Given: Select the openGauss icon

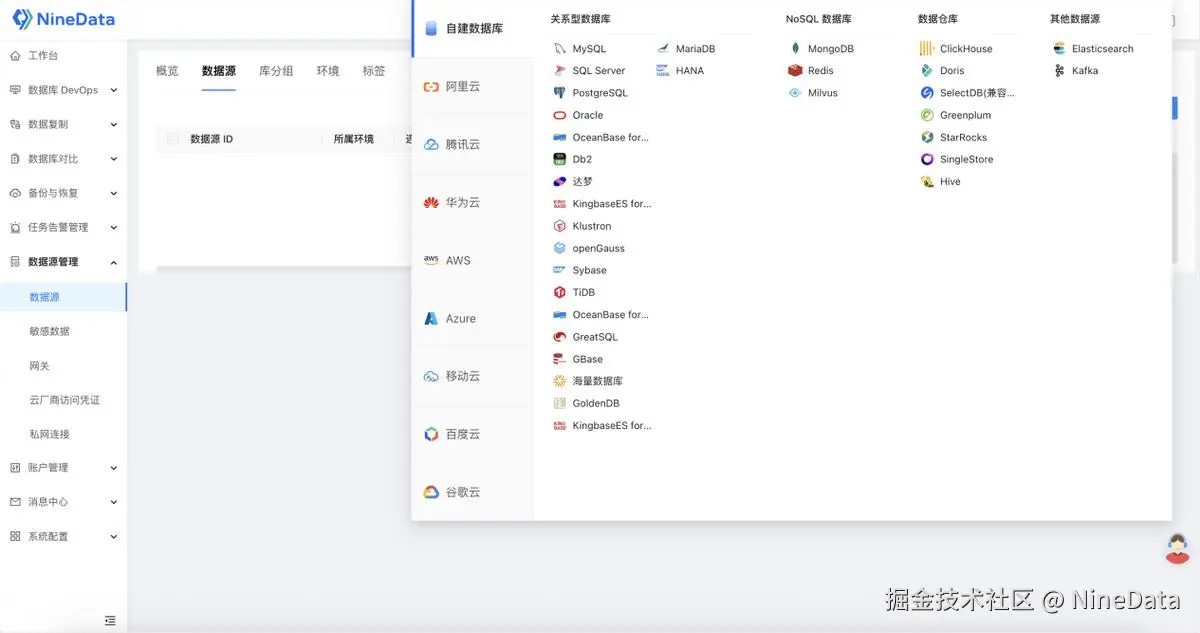Looking at the screenshot, I should click(560, 248).
